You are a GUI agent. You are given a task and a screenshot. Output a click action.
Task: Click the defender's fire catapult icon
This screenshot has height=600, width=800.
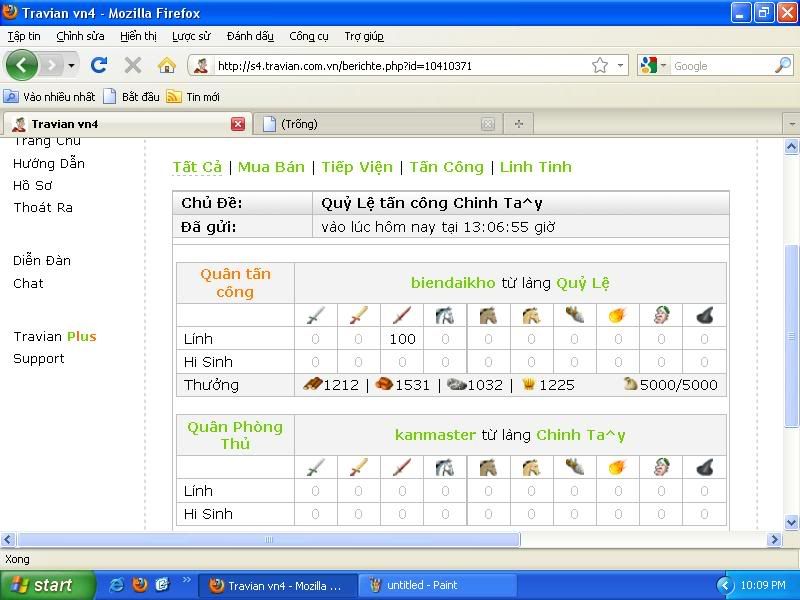[617, 467]
